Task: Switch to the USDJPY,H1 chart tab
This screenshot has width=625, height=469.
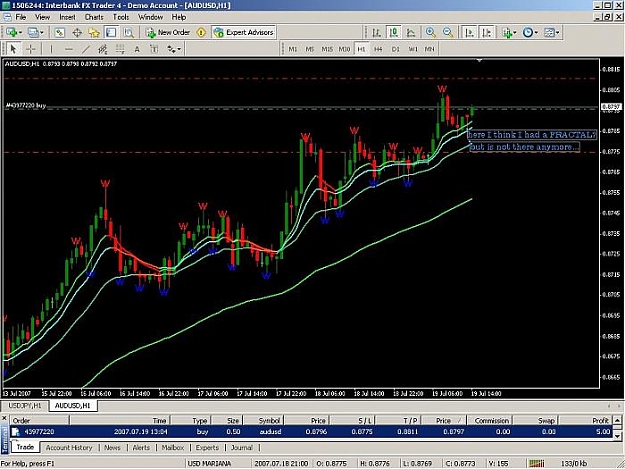Action: (x=25, y=406)
